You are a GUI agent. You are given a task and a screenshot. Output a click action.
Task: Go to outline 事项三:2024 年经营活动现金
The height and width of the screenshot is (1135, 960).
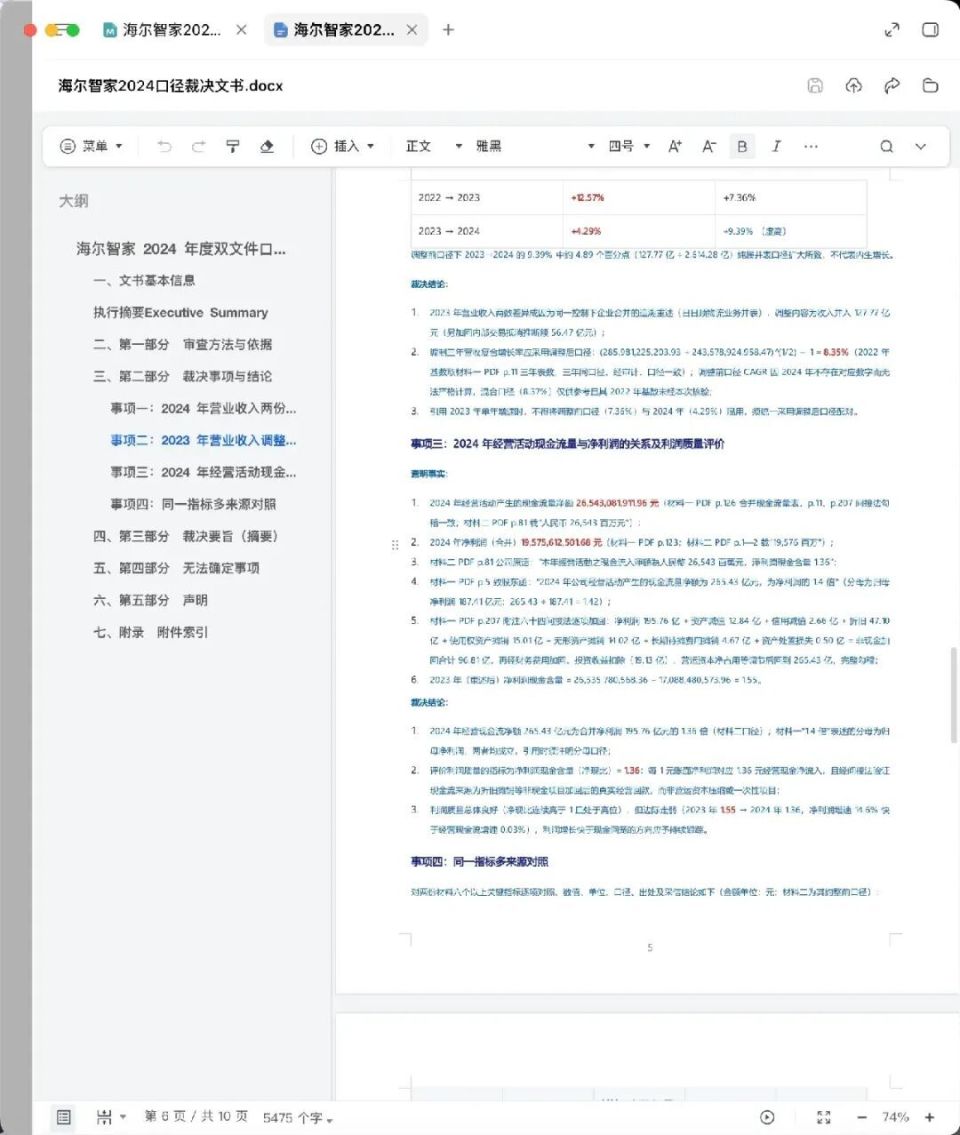pos(203,472)
